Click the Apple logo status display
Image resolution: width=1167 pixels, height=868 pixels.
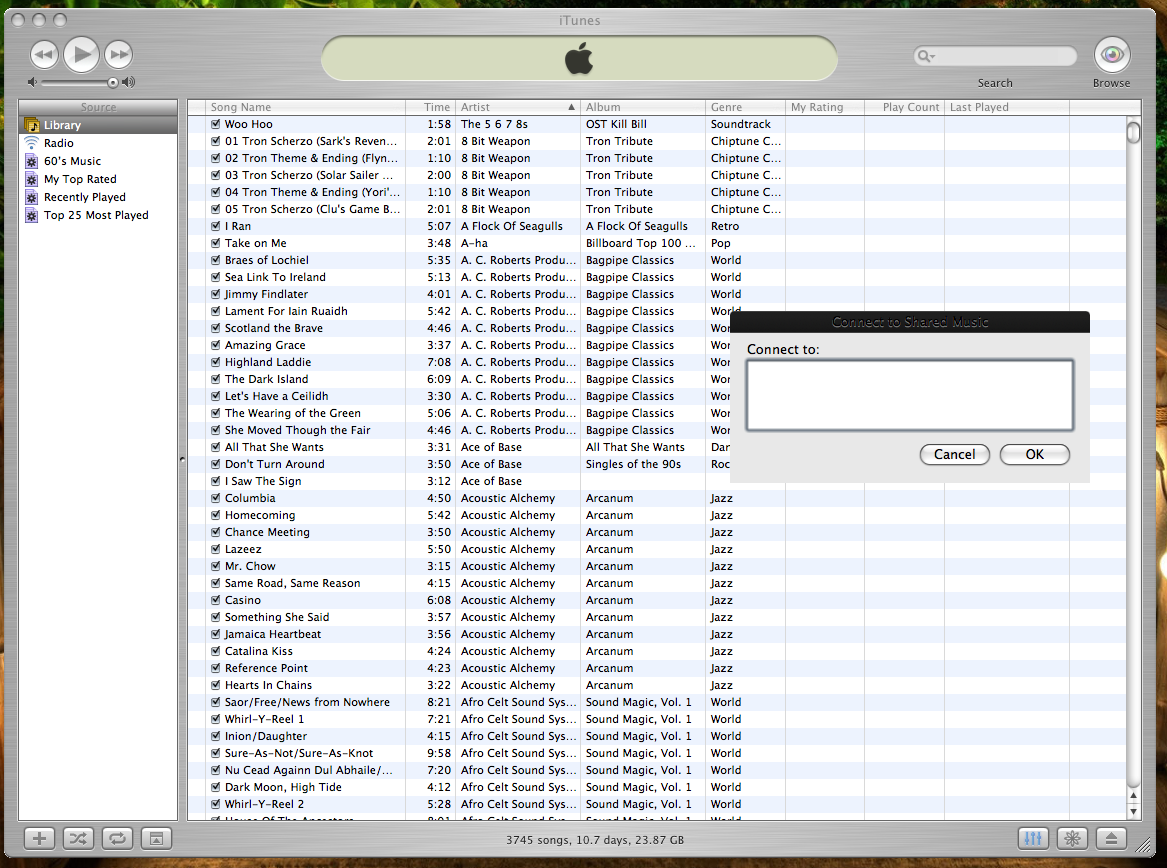[x=579, y=58]
